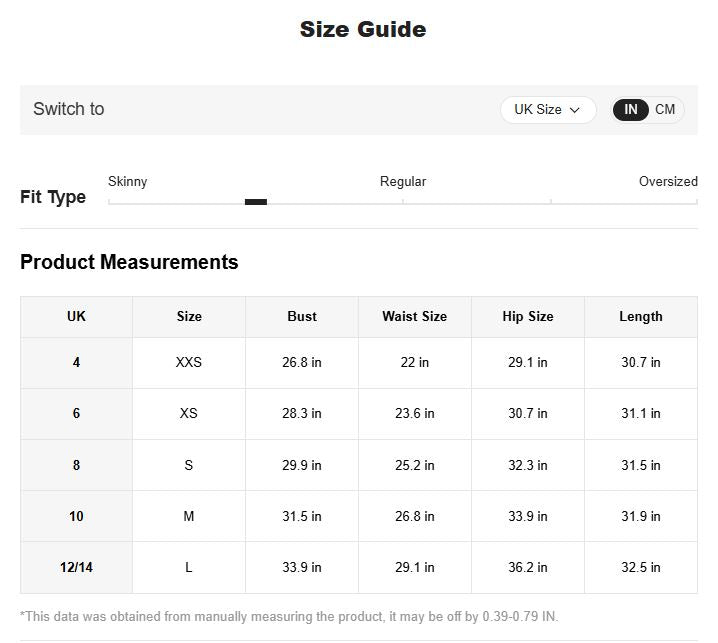Click the Oversized fit label

[x=668, y=181]
